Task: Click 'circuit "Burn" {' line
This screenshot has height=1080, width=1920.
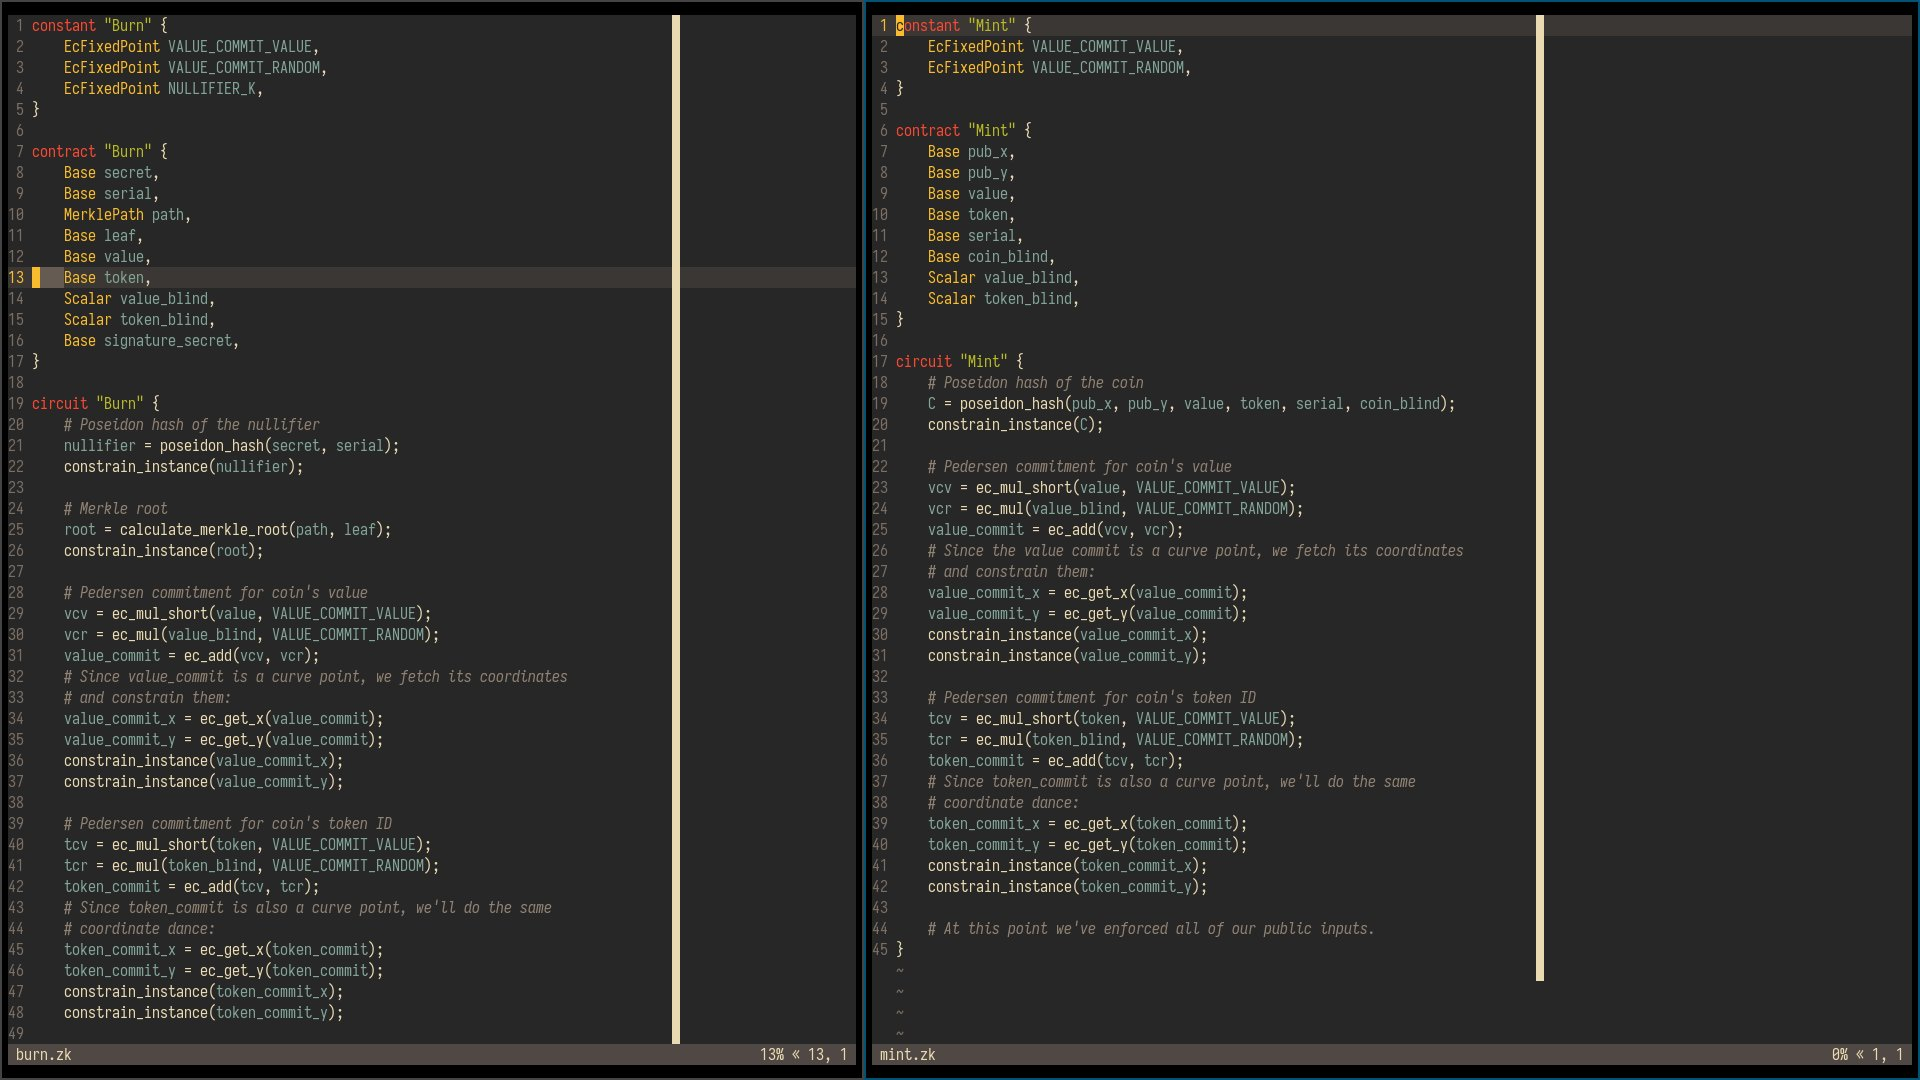Action: 96,404
